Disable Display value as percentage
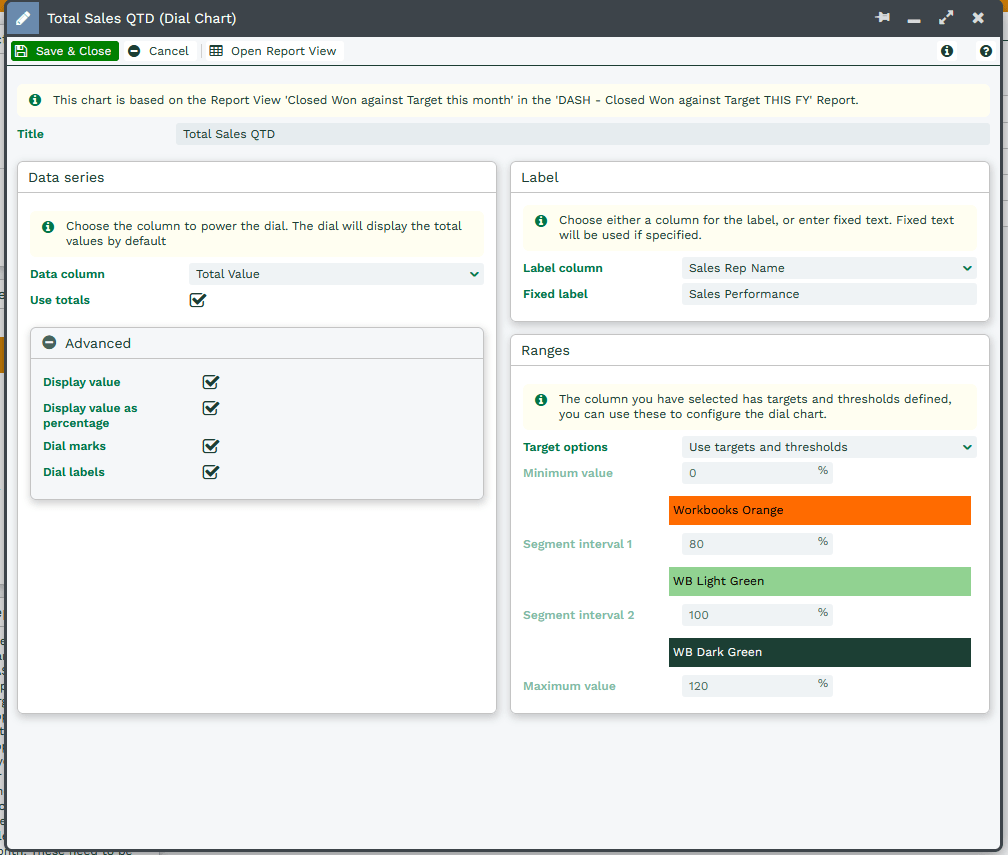Image resolution: width=1008 pixels, height=855 pixels. (210, 408)
